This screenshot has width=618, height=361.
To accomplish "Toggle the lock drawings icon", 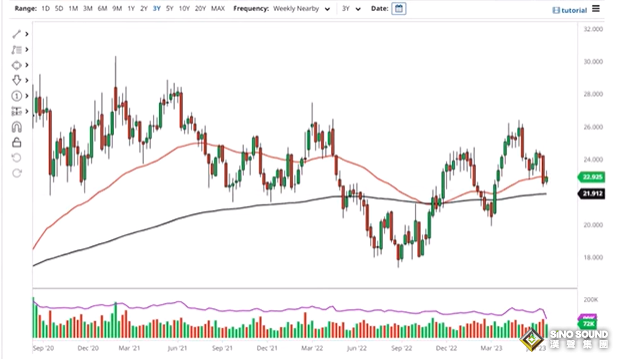I will click(17, 142).
